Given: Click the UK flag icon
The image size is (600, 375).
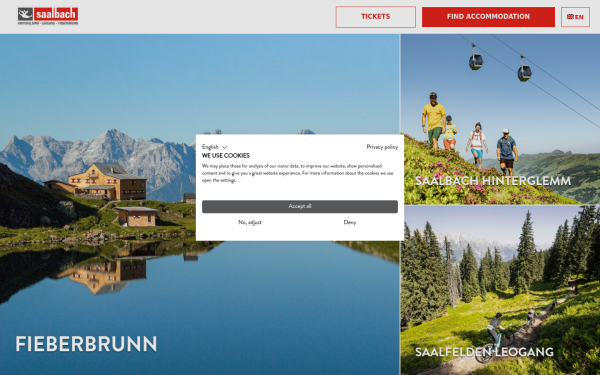Looking at the screenshot, I should pos(570,17).
